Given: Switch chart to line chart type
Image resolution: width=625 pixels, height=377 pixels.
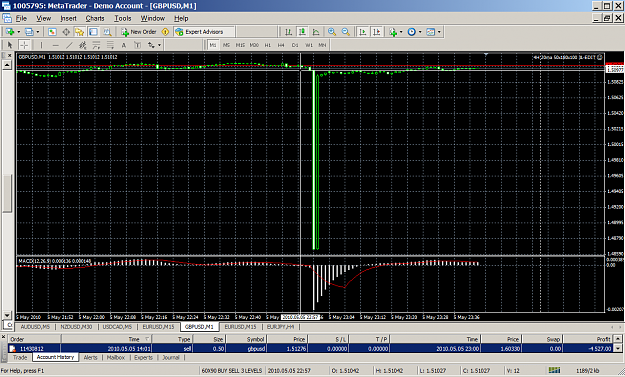Looking at the screenshot, I should click(x=316, y=32).
